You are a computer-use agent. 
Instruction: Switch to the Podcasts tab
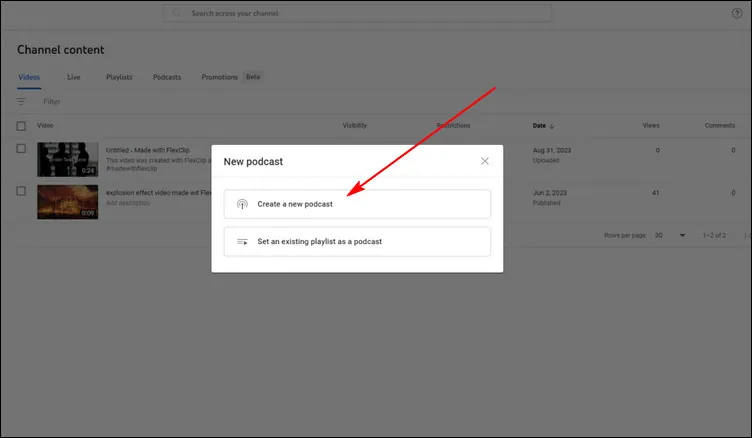(x=167, y=77)
